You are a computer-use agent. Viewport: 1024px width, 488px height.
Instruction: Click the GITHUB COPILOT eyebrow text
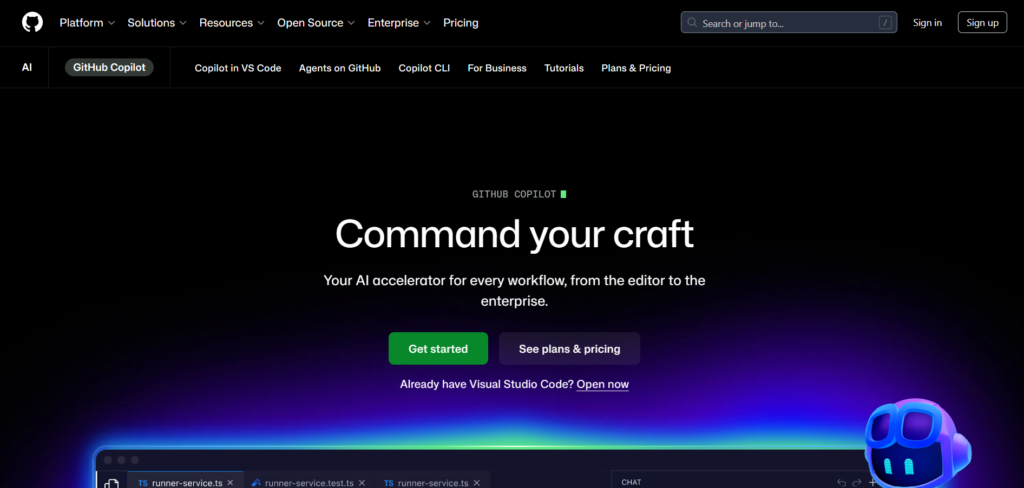[x=514, y=194]
